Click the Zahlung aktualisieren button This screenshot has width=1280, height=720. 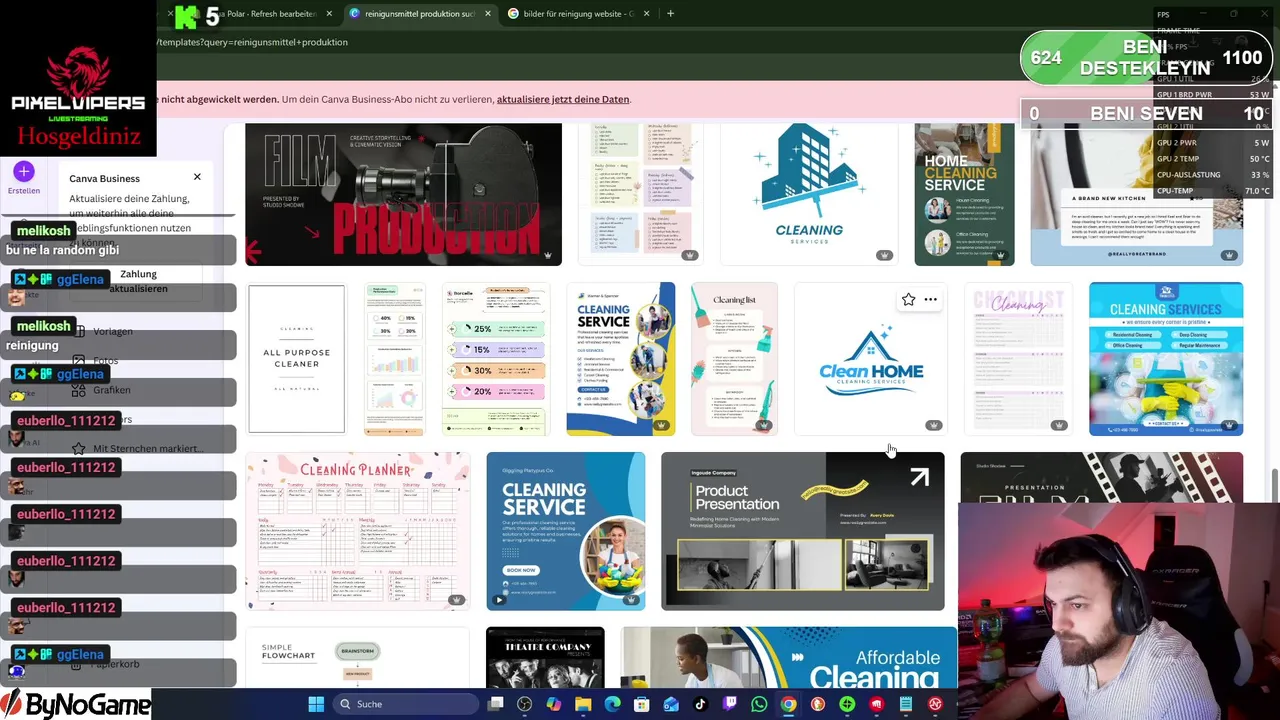click(138, 281)
